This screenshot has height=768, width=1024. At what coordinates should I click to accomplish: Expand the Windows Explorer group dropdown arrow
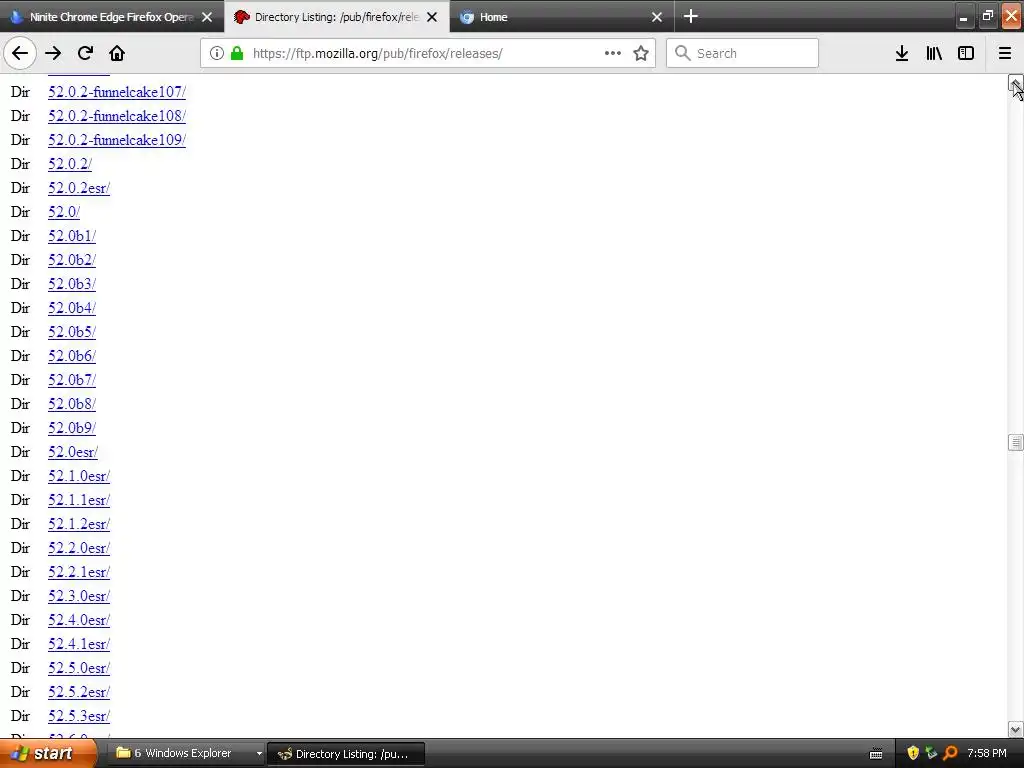(x=259, y=753)
